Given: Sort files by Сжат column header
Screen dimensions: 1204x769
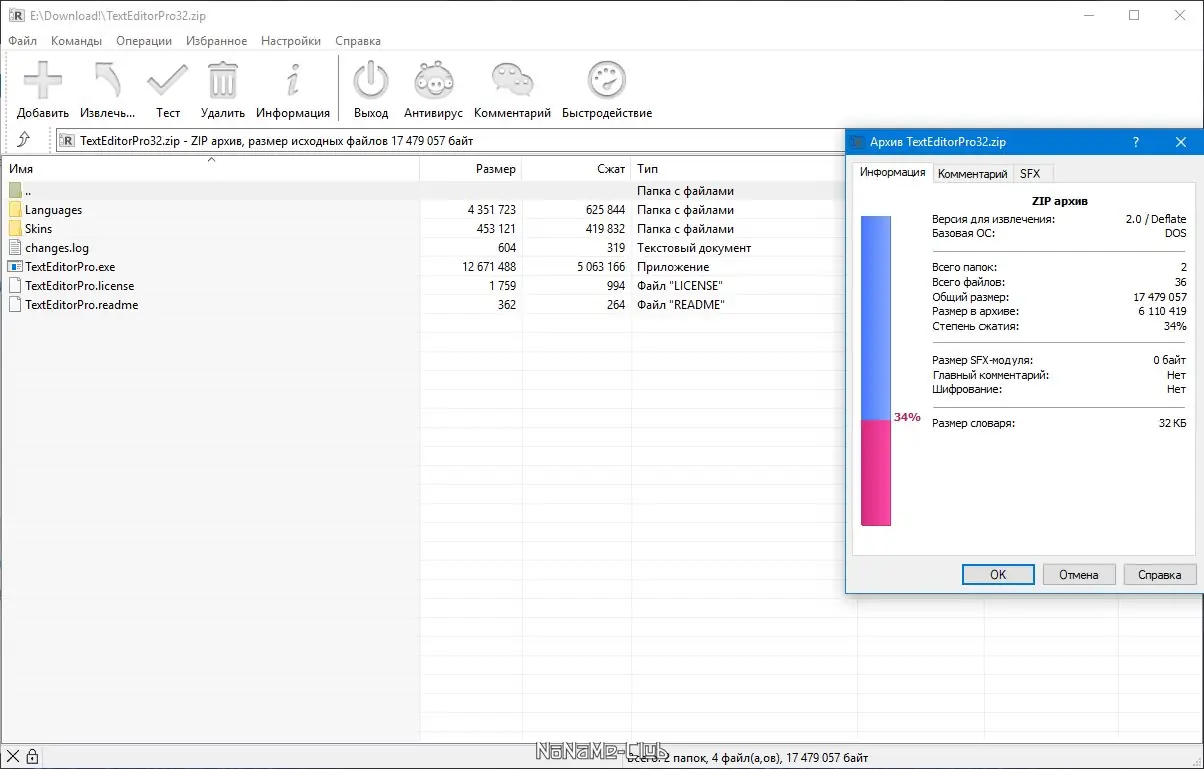Looking at the screenshot, I should point(576,169).
